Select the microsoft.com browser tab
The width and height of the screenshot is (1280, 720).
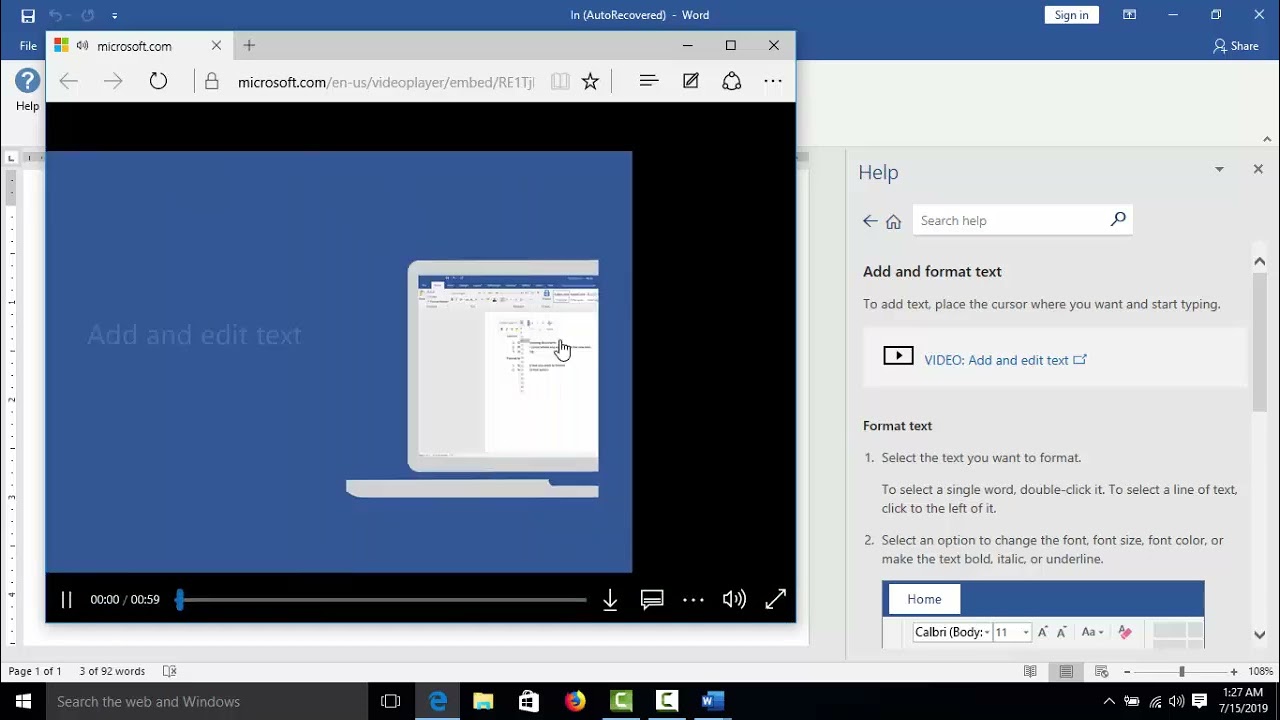coord(134,46)
